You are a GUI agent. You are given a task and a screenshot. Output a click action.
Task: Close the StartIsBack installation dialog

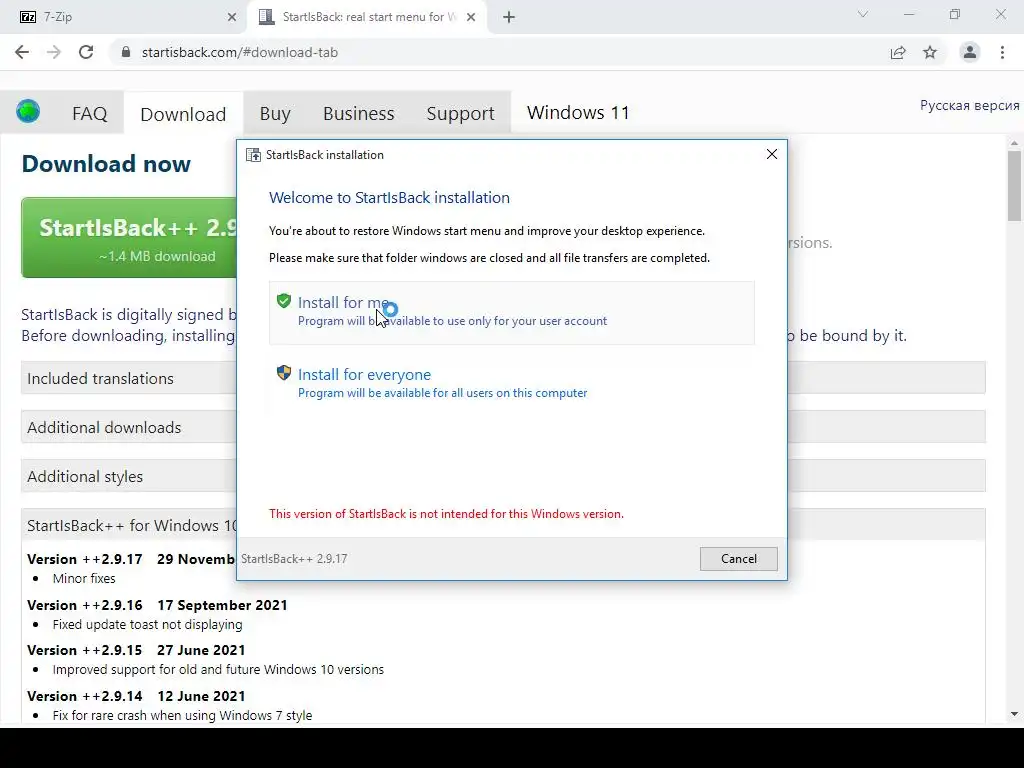coord(771,154)
